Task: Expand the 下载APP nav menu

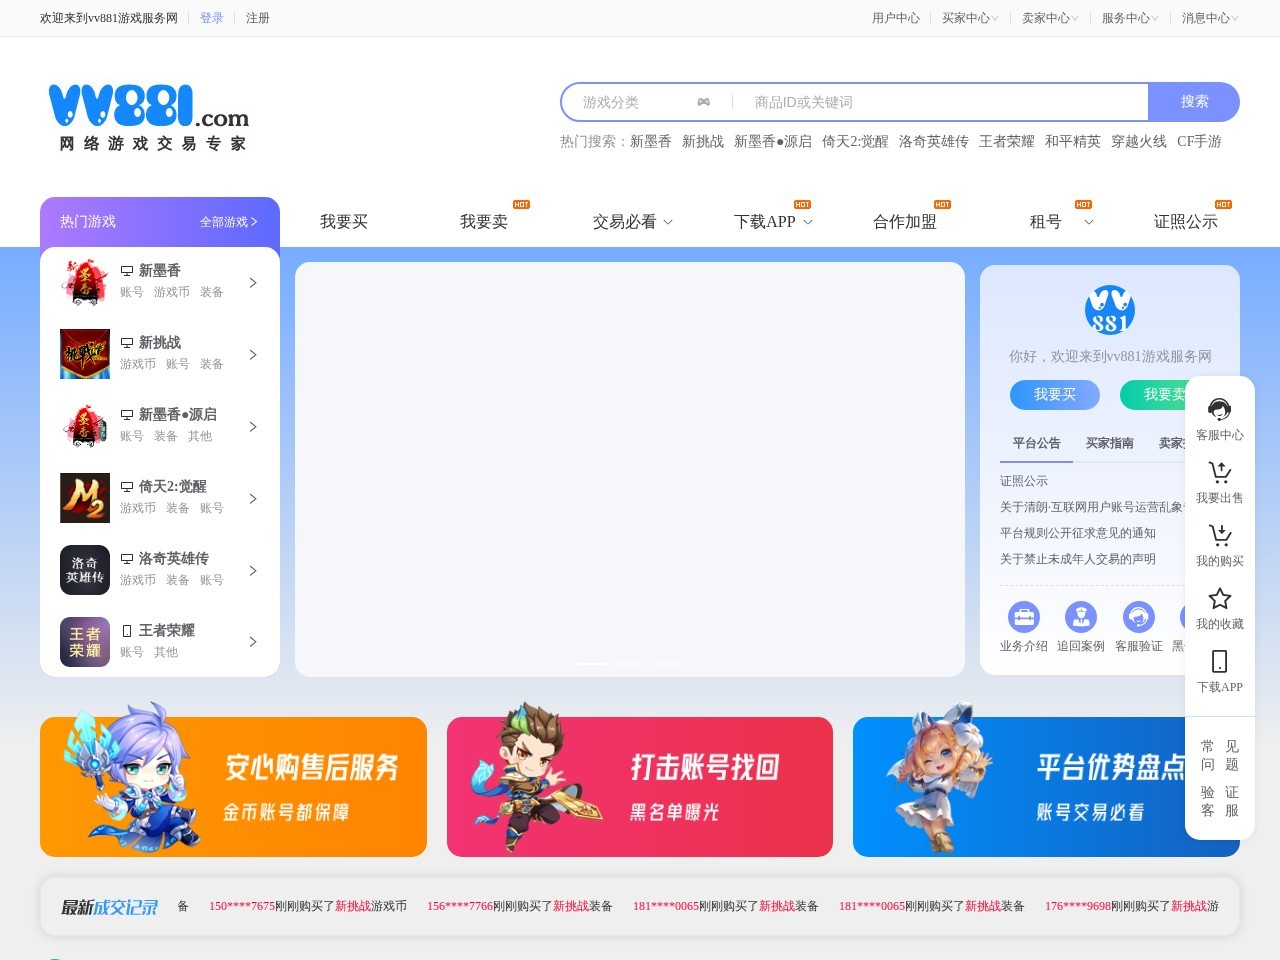Action: 773,222
